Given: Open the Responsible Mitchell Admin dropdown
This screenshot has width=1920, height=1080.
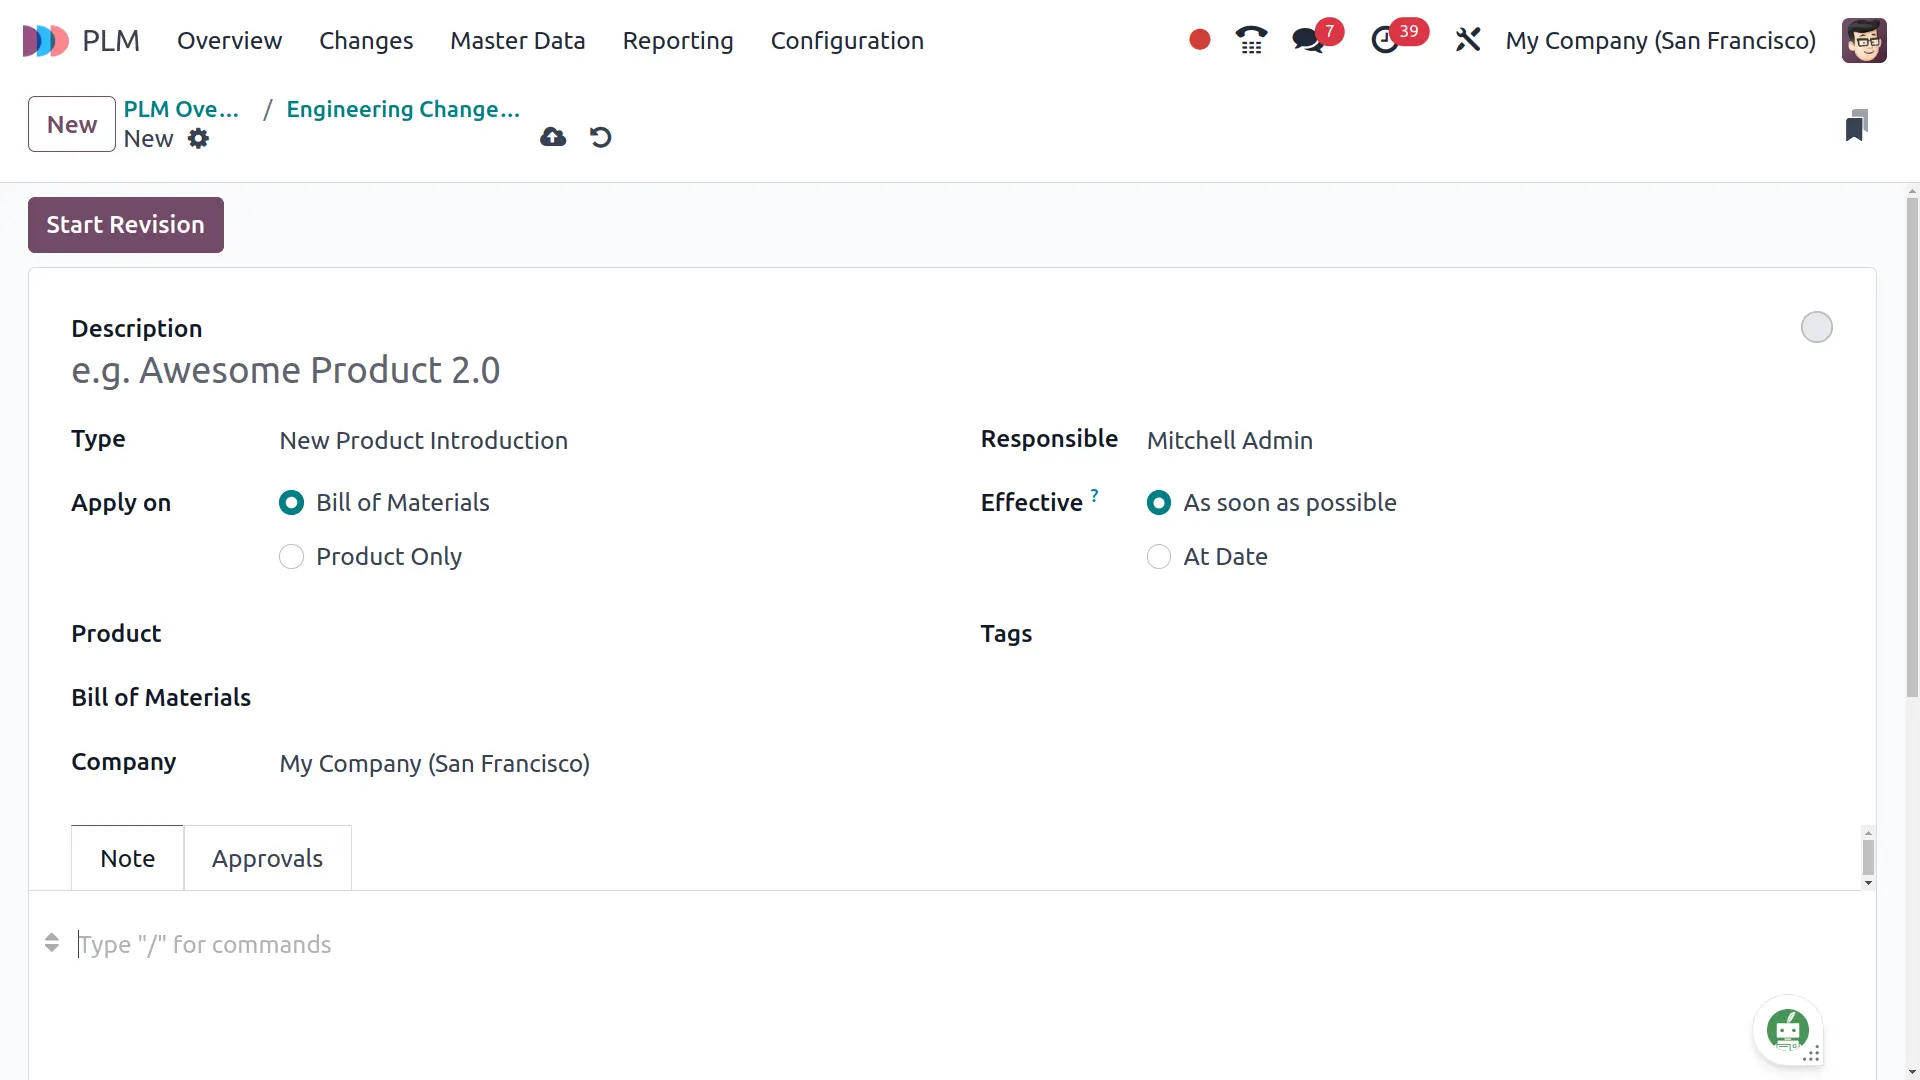Looking at the screenshot, I should (1229, 441).
